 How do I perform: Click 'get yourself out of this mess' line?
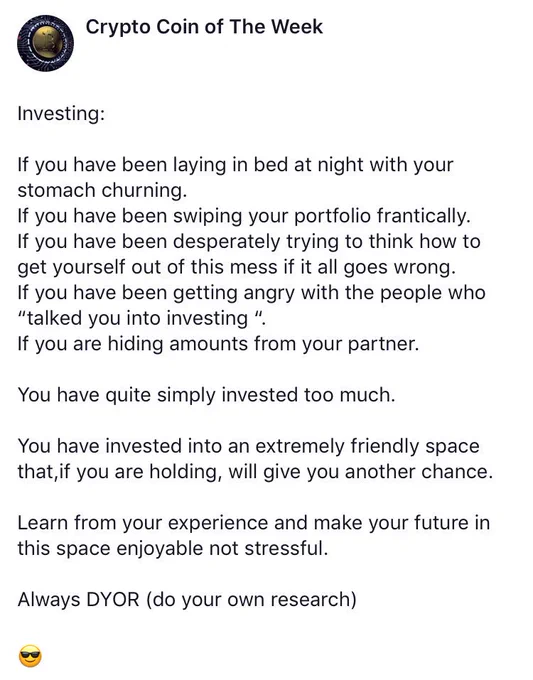pyautogui.click(x=237, y=267)
